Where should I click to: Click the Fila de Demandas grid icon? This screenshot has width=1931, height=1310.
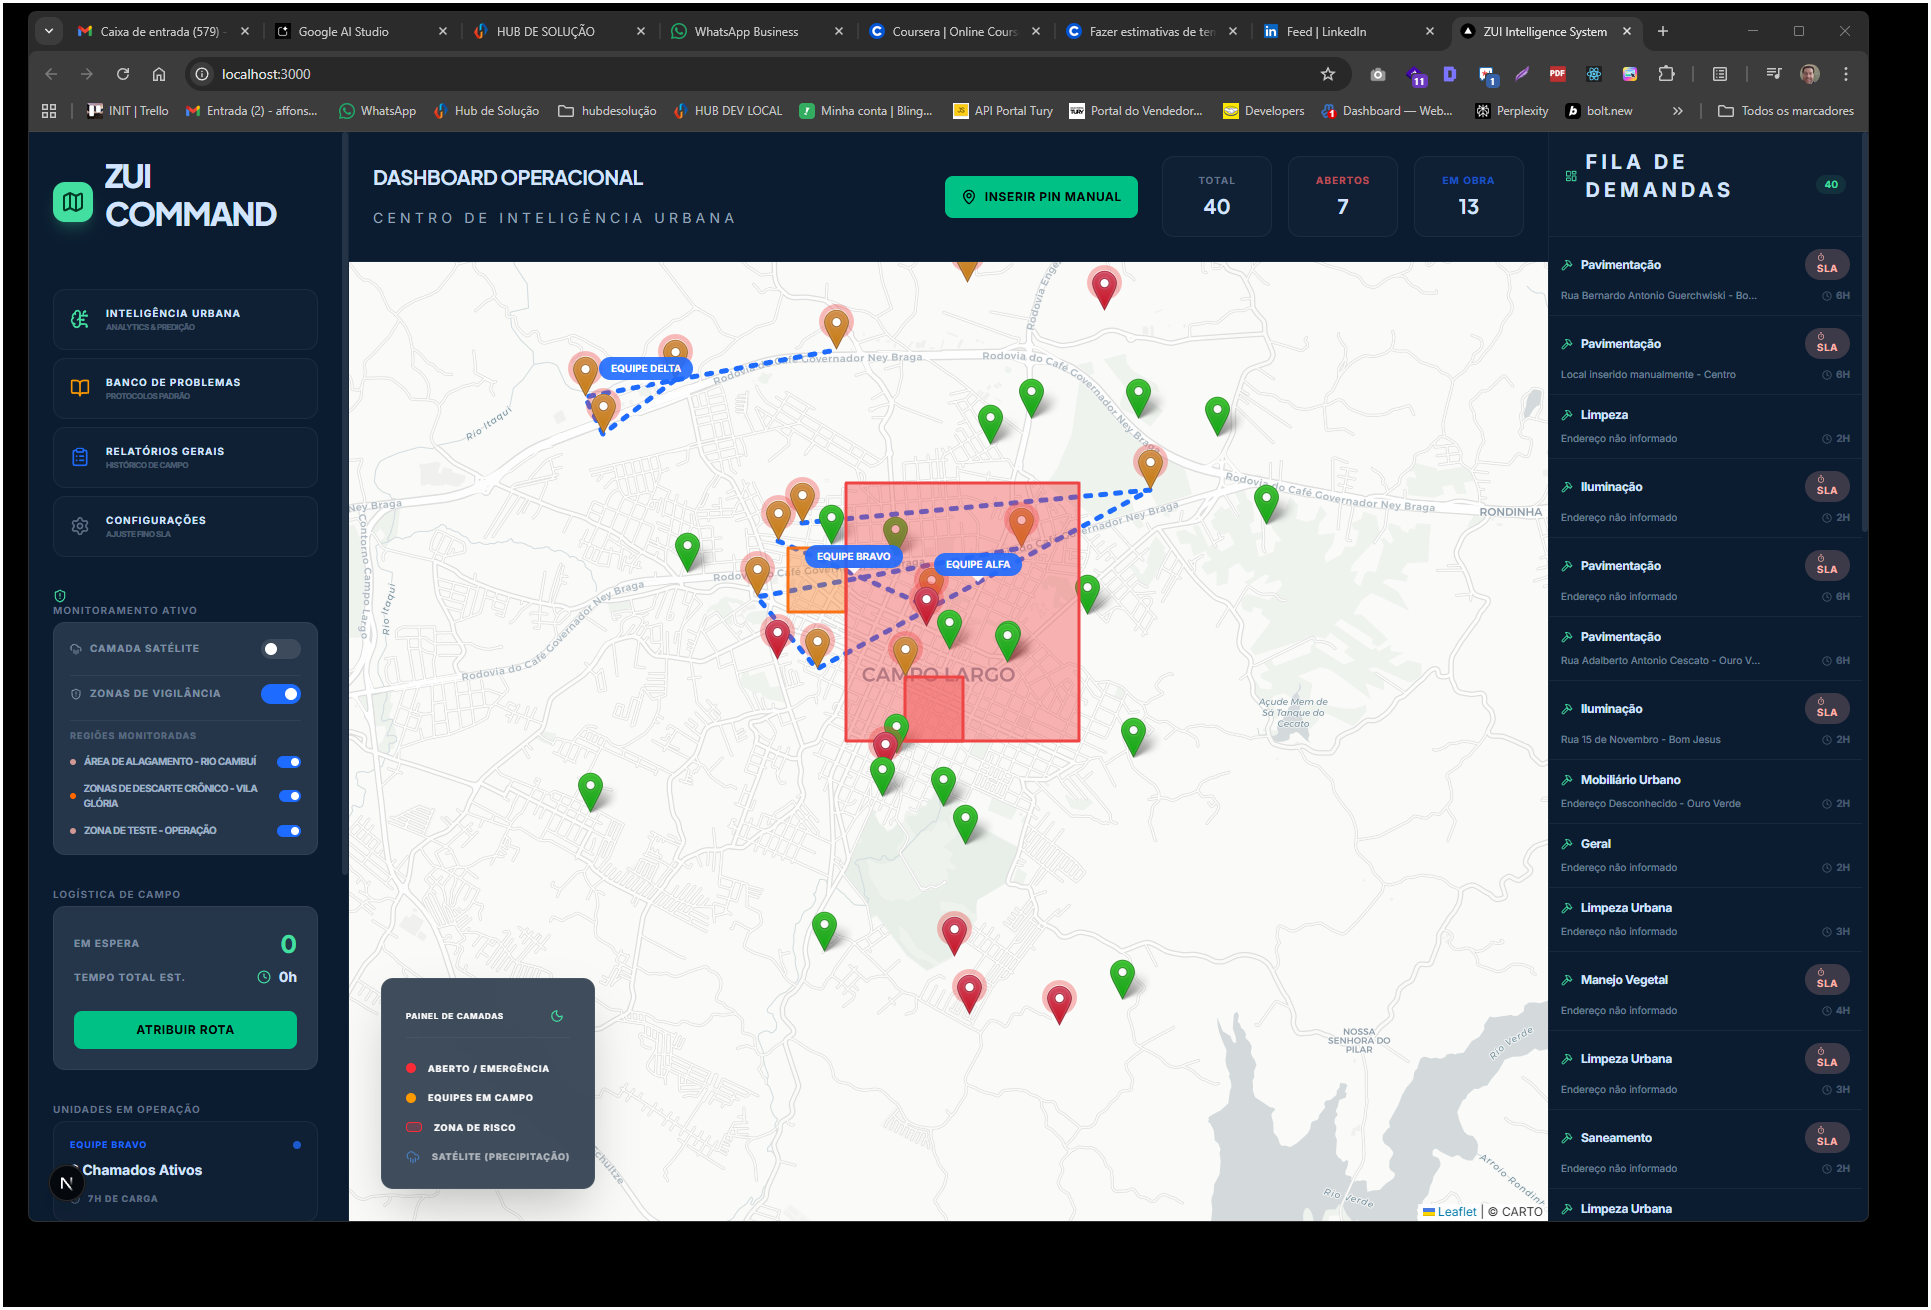[x=1571, y=176]
